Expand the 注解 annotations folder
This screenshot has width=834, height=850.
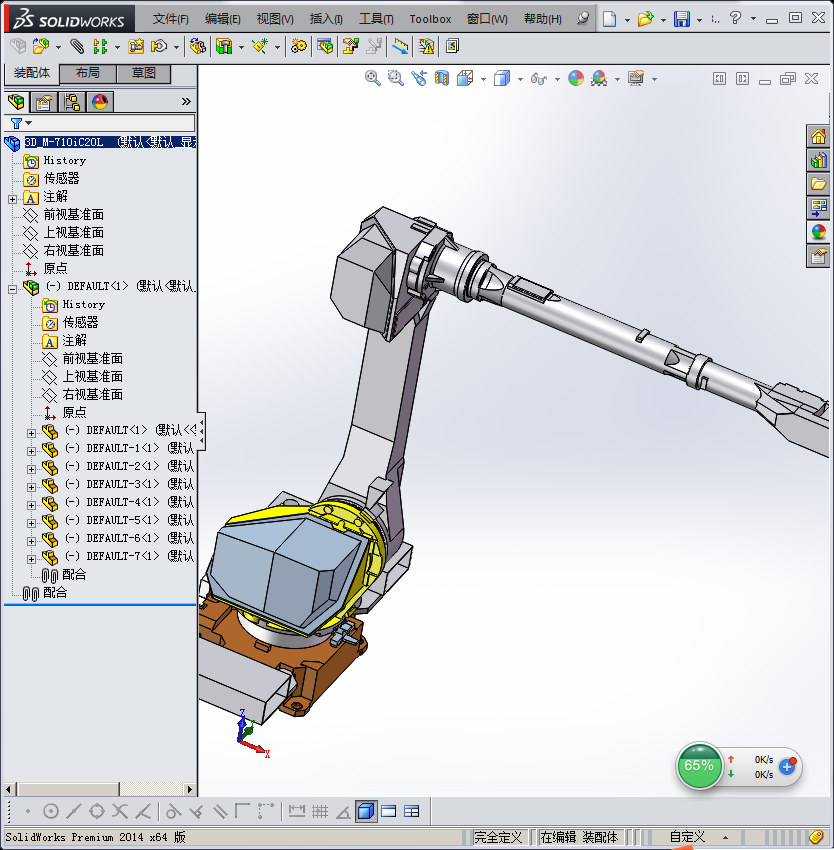[13, 198]
